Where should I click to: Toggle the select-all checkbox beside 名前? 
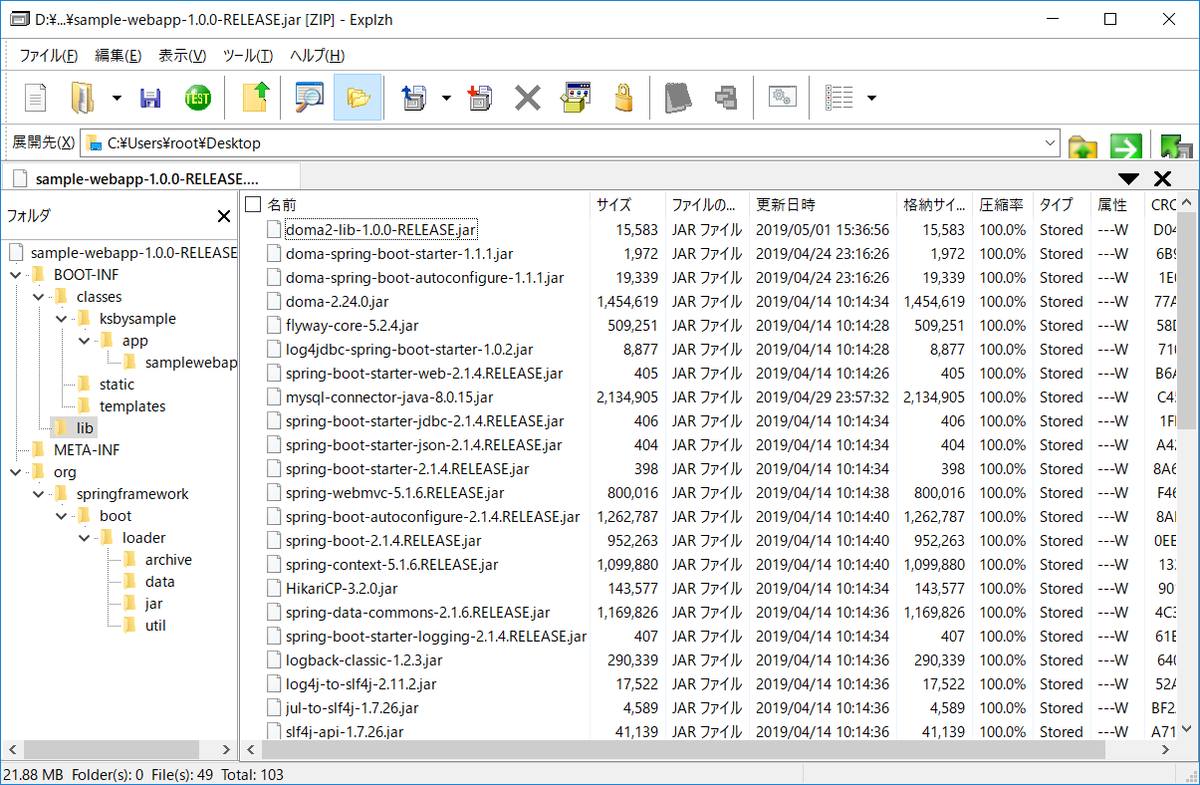(x=253, y=204)
